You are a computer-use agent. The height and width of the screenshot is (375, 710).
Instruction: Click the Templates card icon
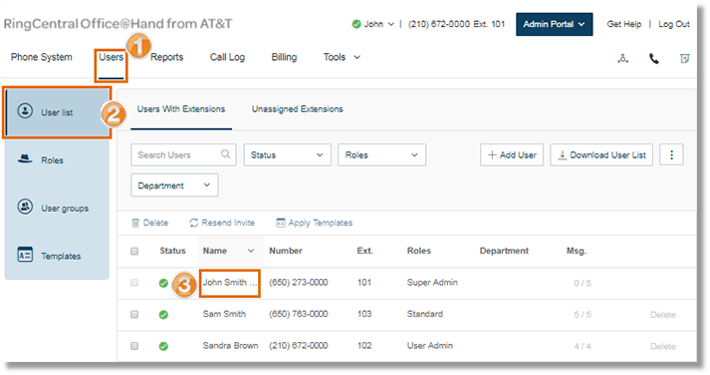[25, 255]
